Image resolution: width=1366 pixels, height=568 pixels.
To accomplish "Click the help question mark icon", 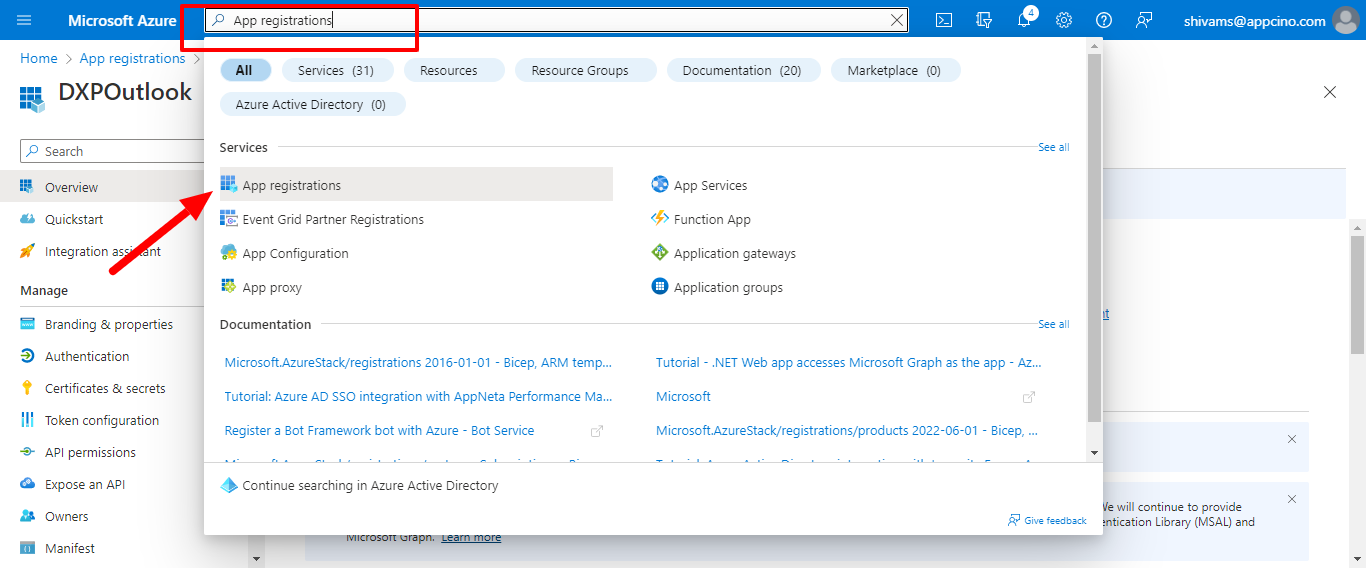I will tap(1104, 20).
